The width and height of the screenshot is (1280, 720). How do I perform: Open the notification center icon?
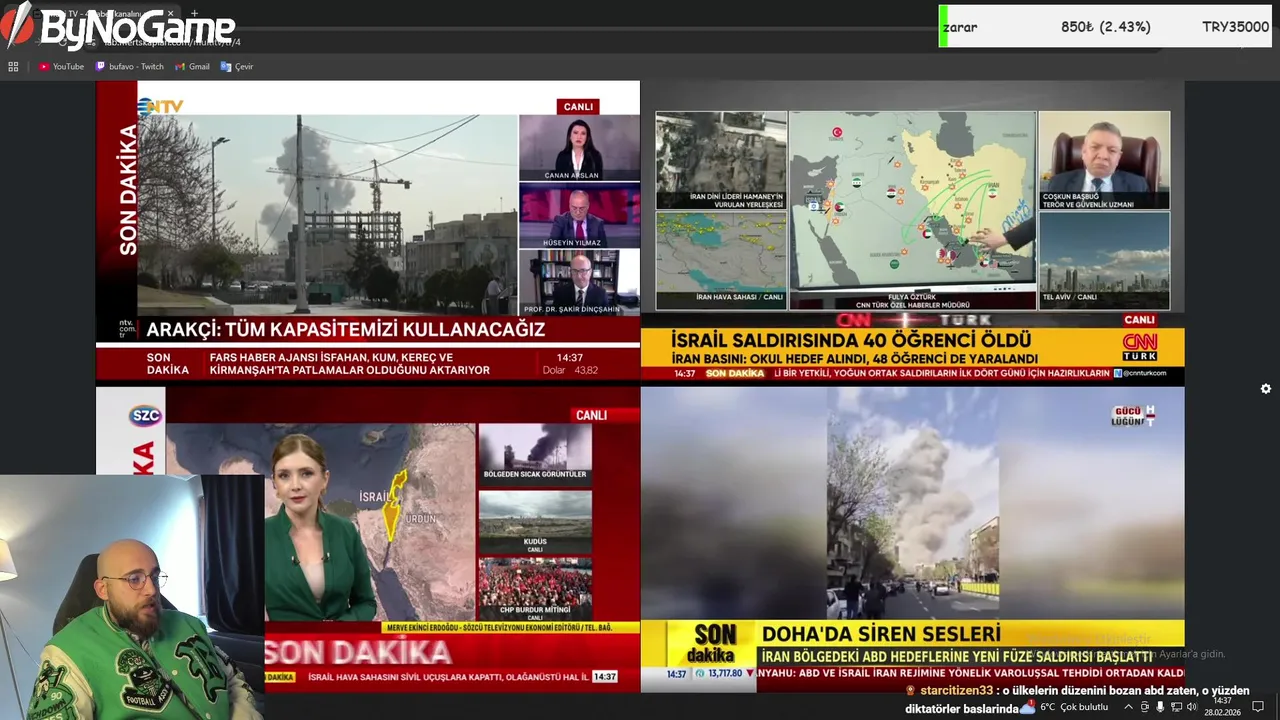point(1258,707)
